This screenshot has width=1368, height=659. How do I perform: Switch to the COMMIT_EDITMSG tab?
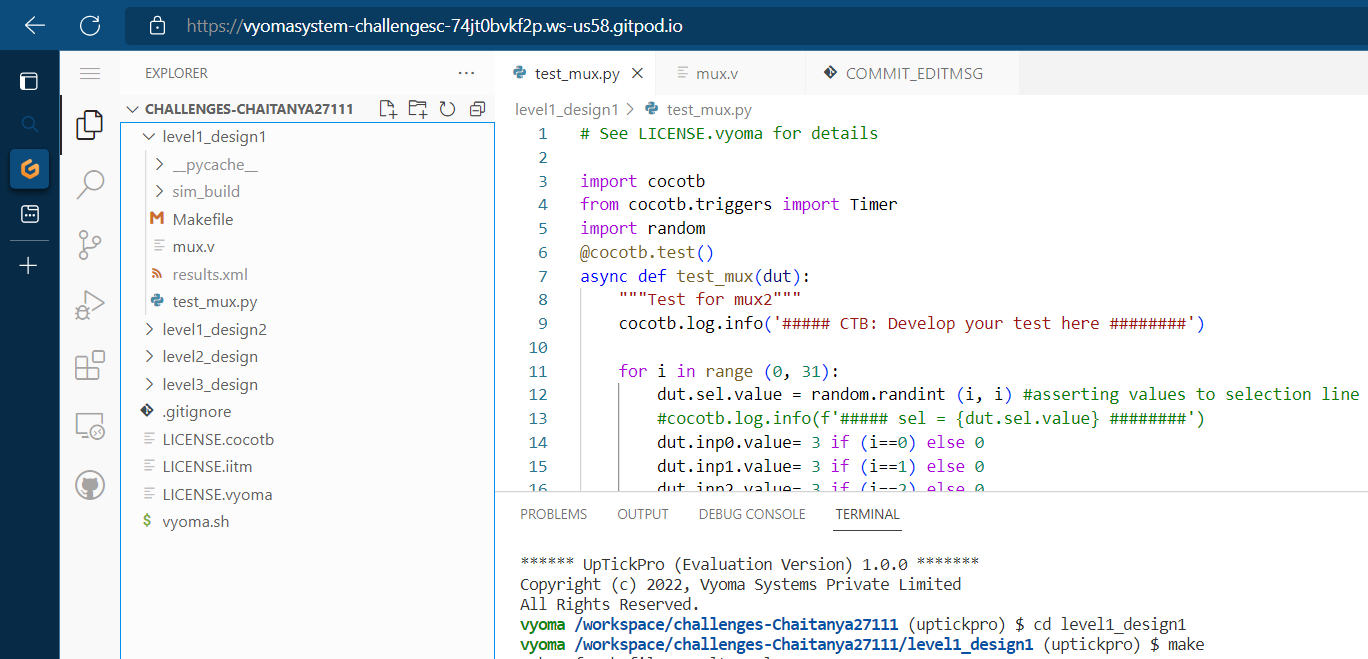[x=912, y=73]
